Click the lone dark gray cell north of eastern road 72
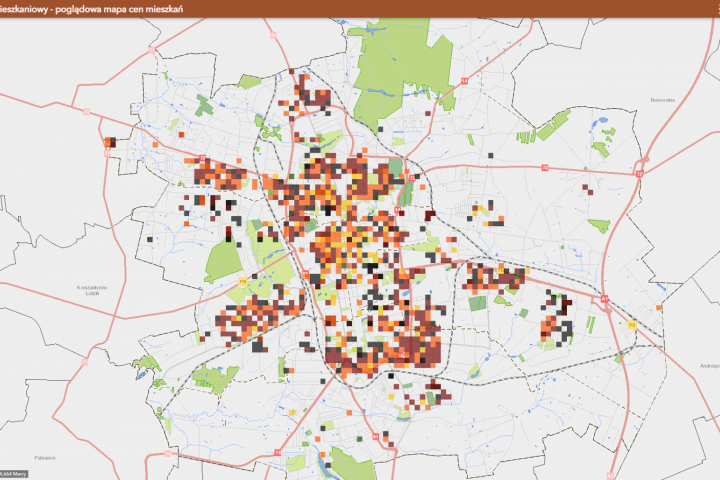This screenshot has height=480, width=720. pyautogui.click(x=490, y=155)
